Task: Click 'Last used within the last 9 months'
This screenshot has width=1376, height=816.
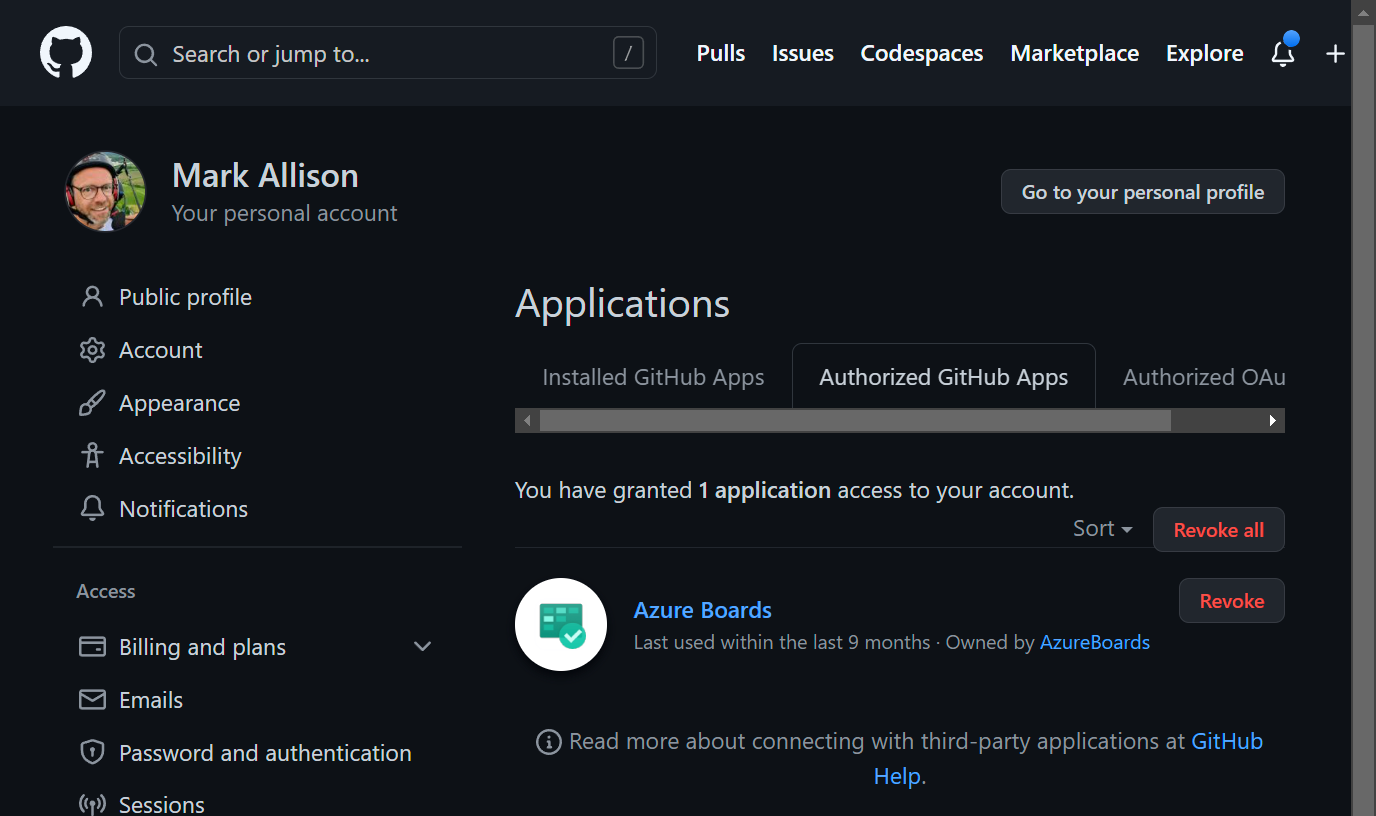Action: [x=782, y=642]
